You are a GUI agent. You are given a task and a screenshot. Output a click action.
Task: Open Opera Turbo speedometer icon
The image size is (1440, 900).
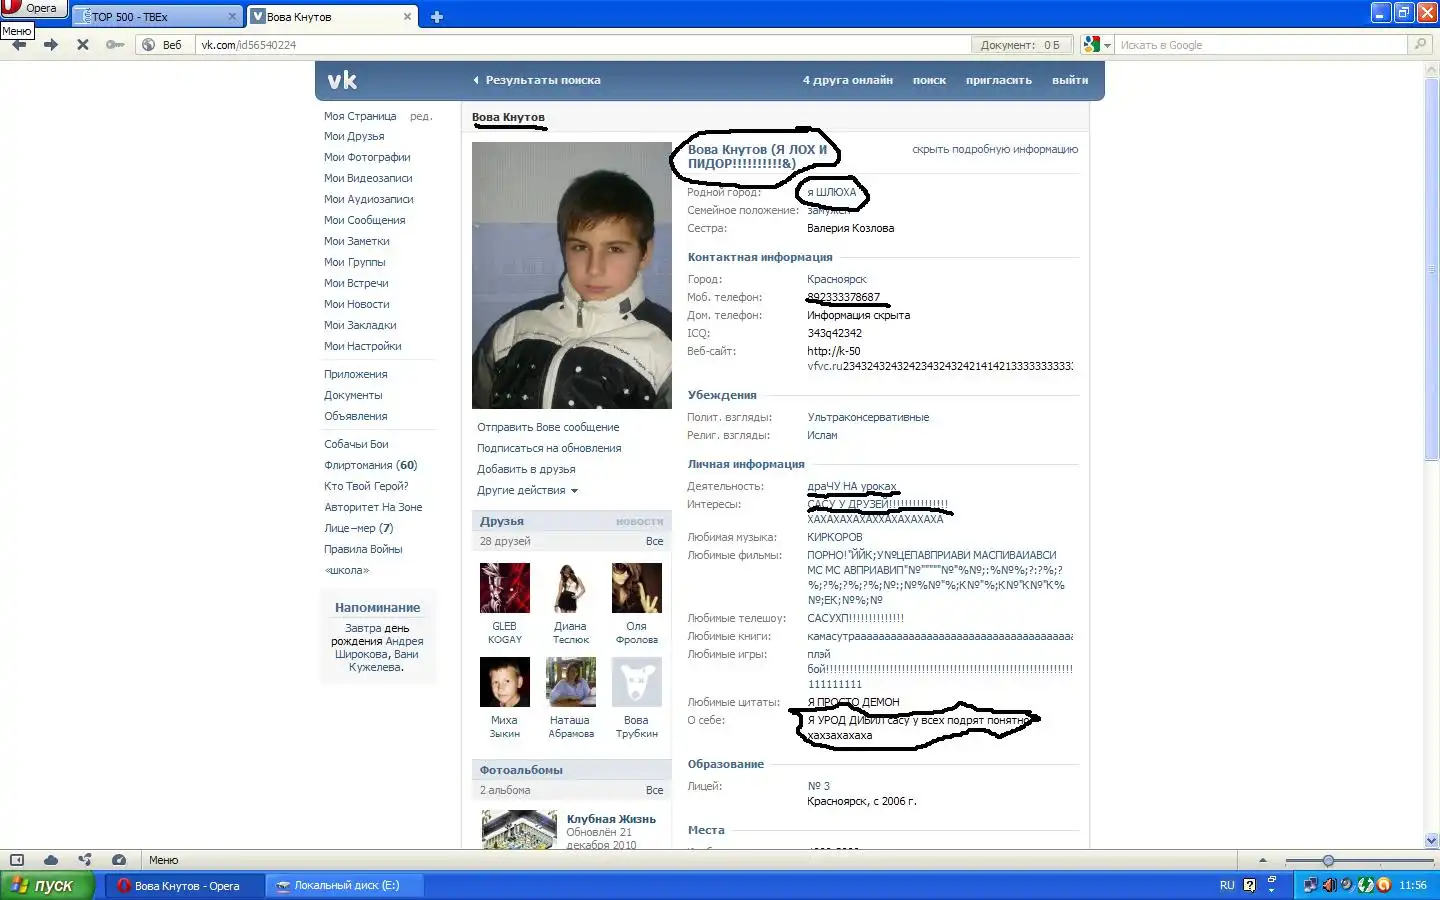coord(119,860)
